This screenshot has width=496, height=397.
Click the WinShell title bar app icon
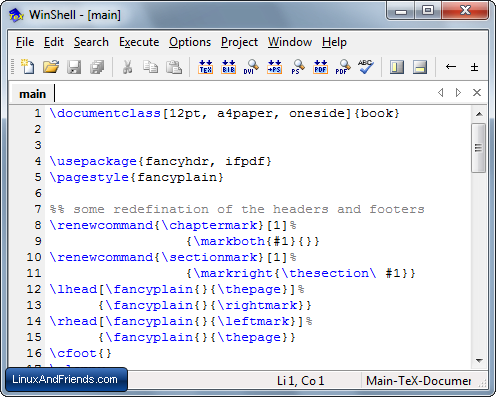(16, 15)
